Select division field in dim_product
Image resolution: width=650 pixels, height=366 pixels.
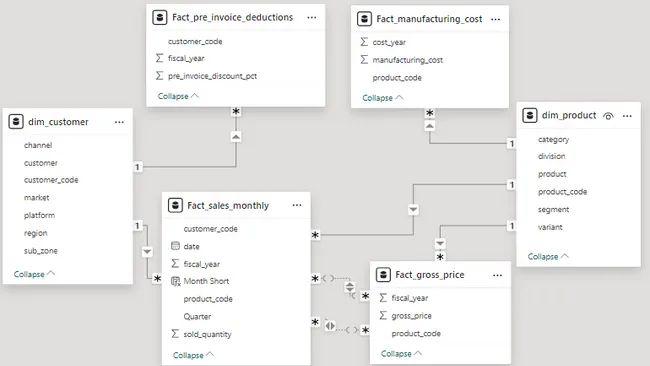coord(552,156)
